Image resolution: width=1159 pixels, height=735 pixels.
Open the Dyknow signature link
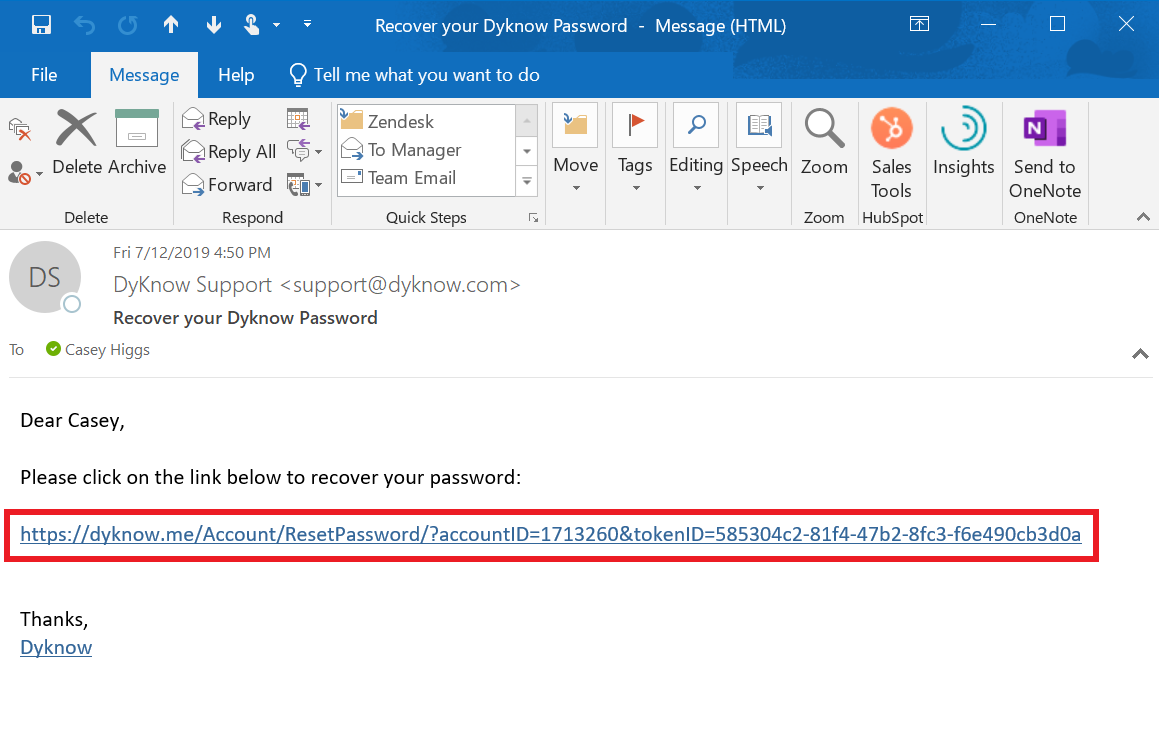(56, 647)
